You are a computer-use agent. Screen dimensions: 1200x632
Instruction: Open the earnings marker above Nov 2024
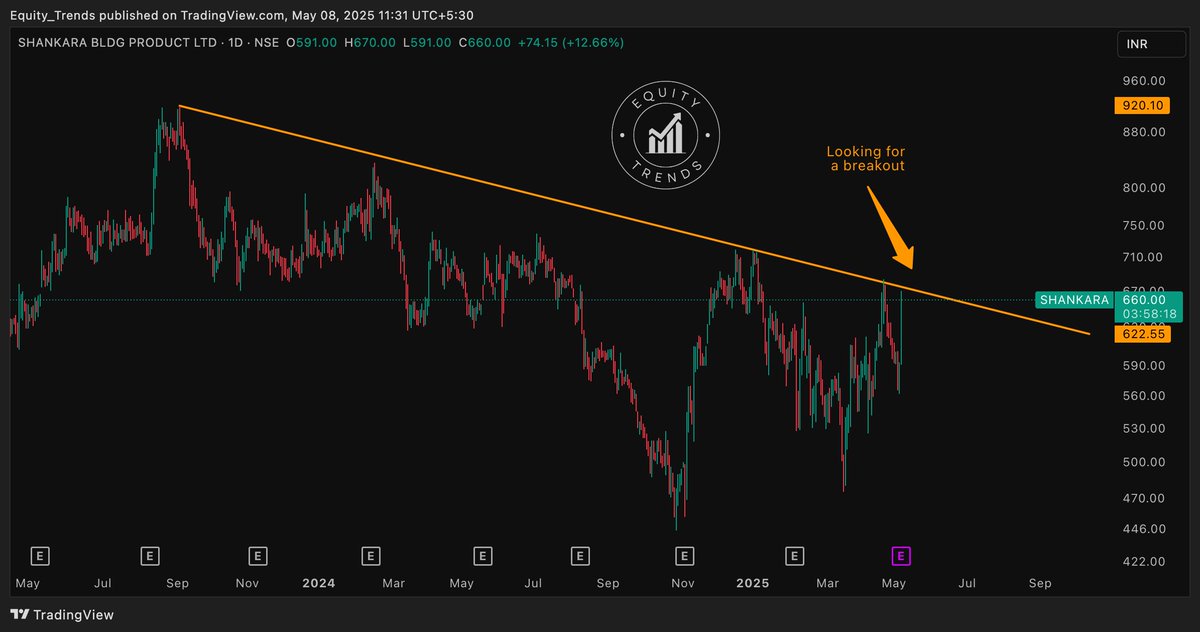coord(684,555)
